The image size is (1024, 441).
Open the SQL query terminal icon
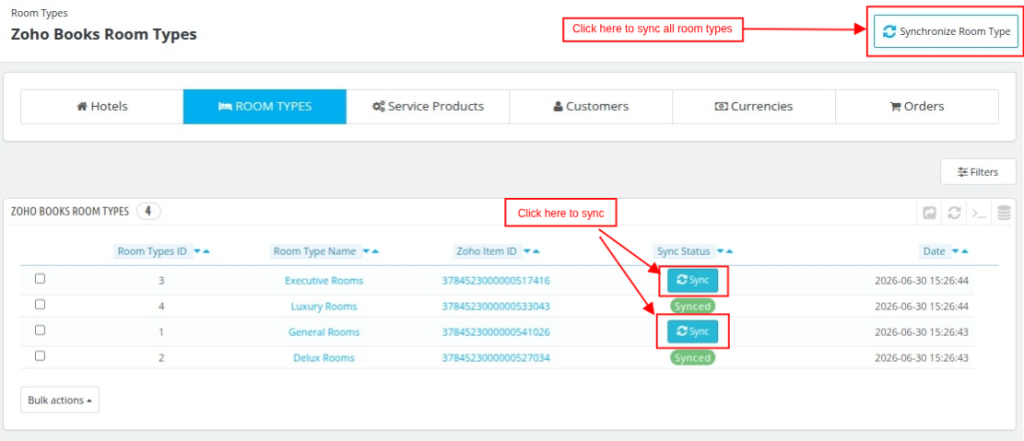pyautogui.click(x=978, y=213)
